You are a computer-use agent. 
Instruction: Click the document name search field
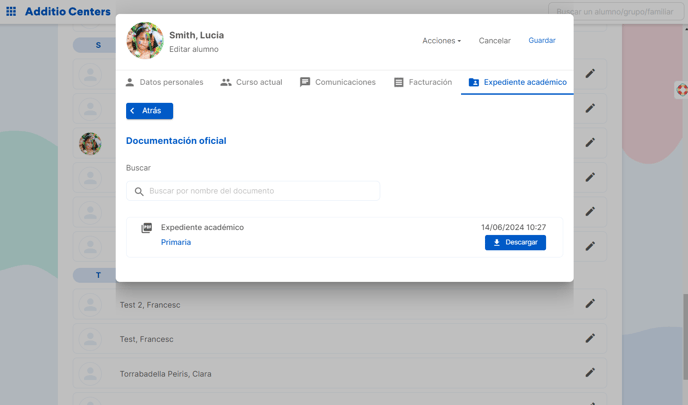[253, 191]
